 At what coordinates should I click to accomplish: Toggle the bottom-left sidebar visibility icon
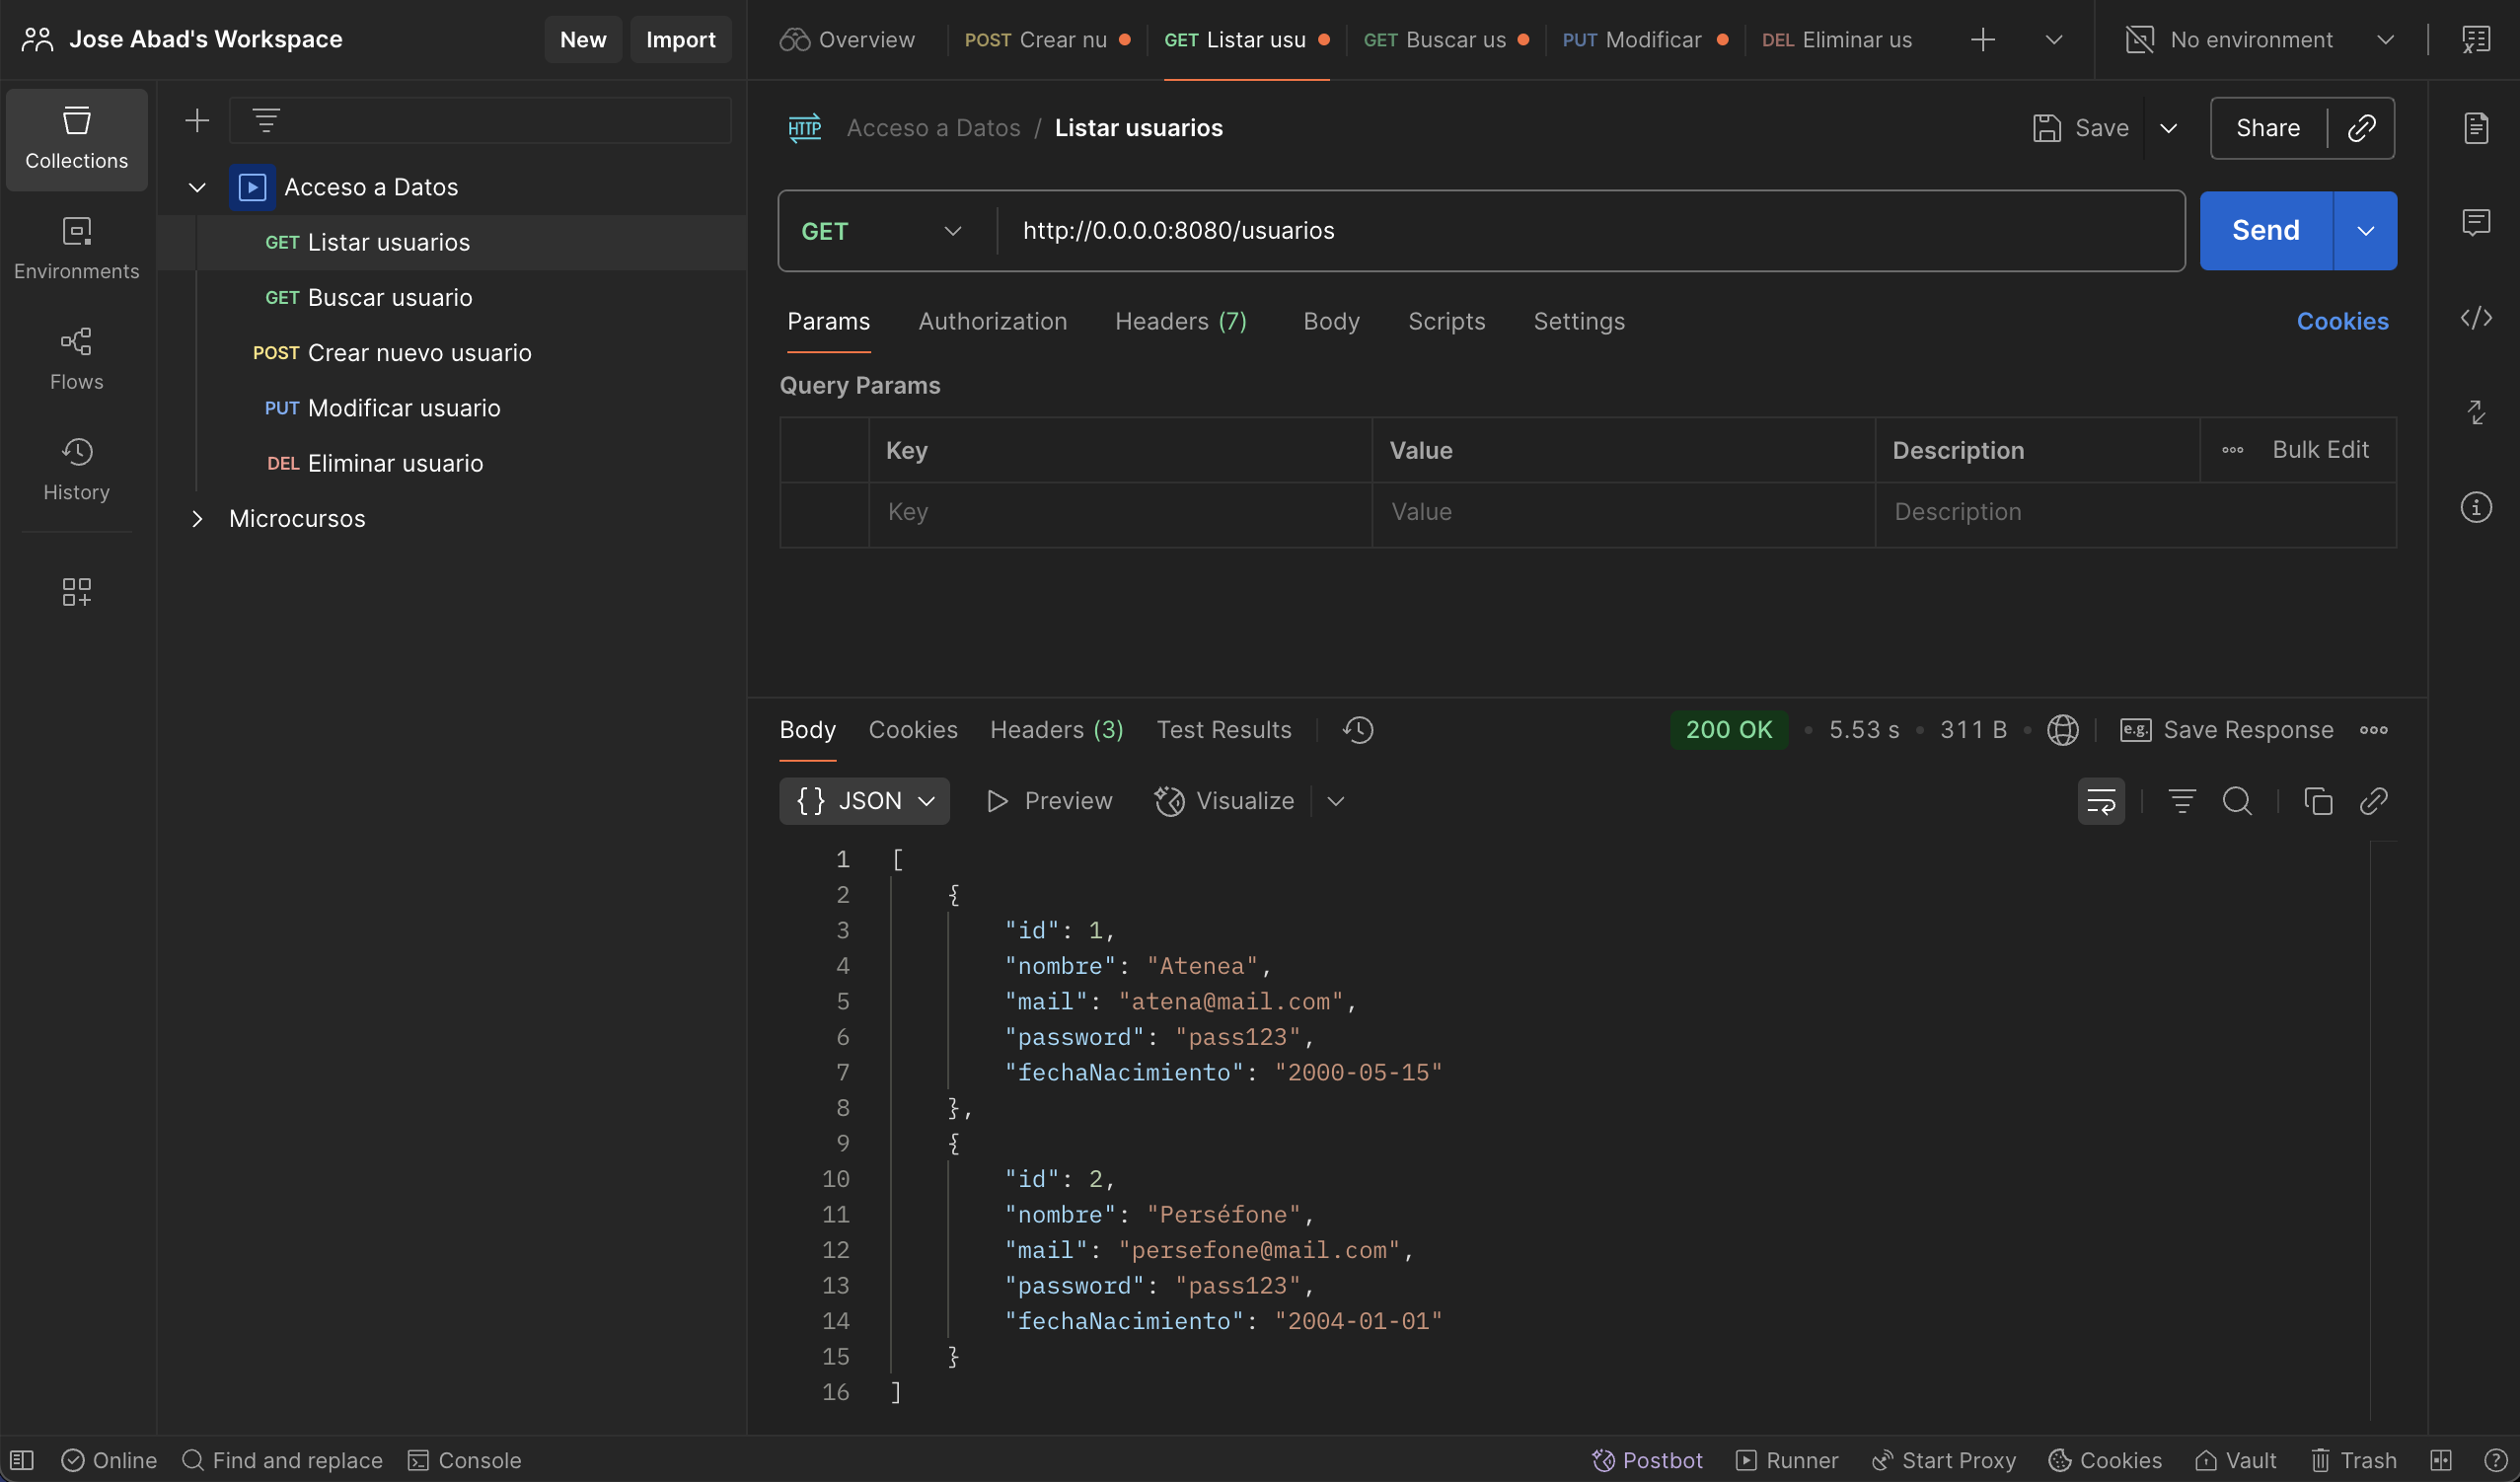[x=22, y=1460]
